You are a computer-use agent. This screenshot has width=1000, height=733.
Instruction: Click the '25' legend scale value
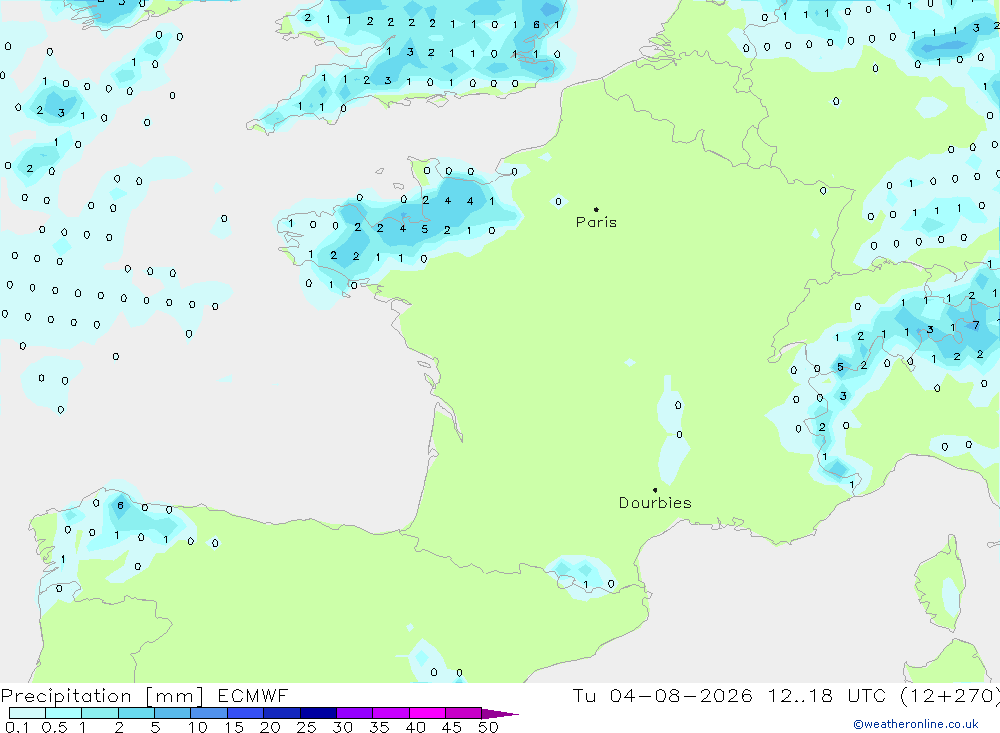(306, 727)
